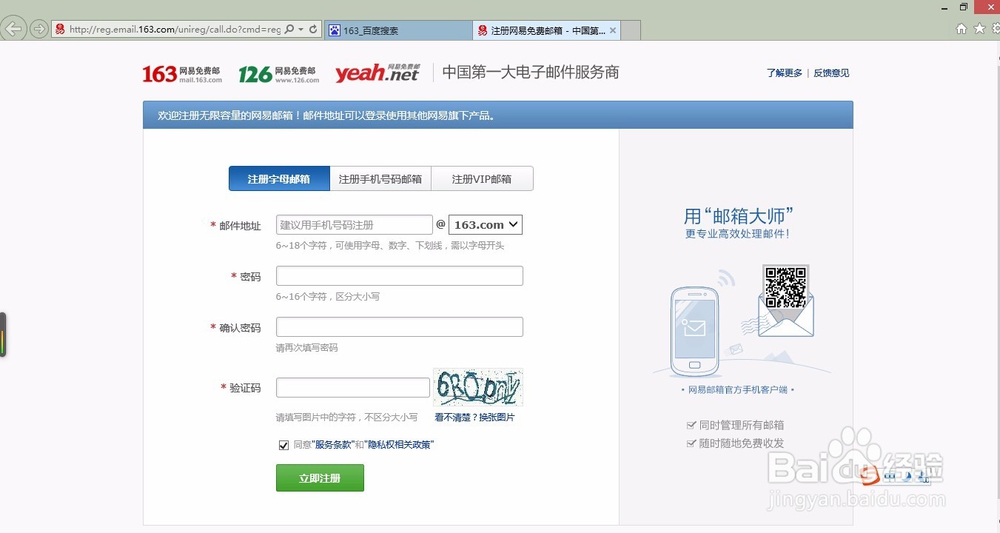Click the phone mail client illustration
Image resolution: width=1000 pixels, height=533 pixels.
695,332
